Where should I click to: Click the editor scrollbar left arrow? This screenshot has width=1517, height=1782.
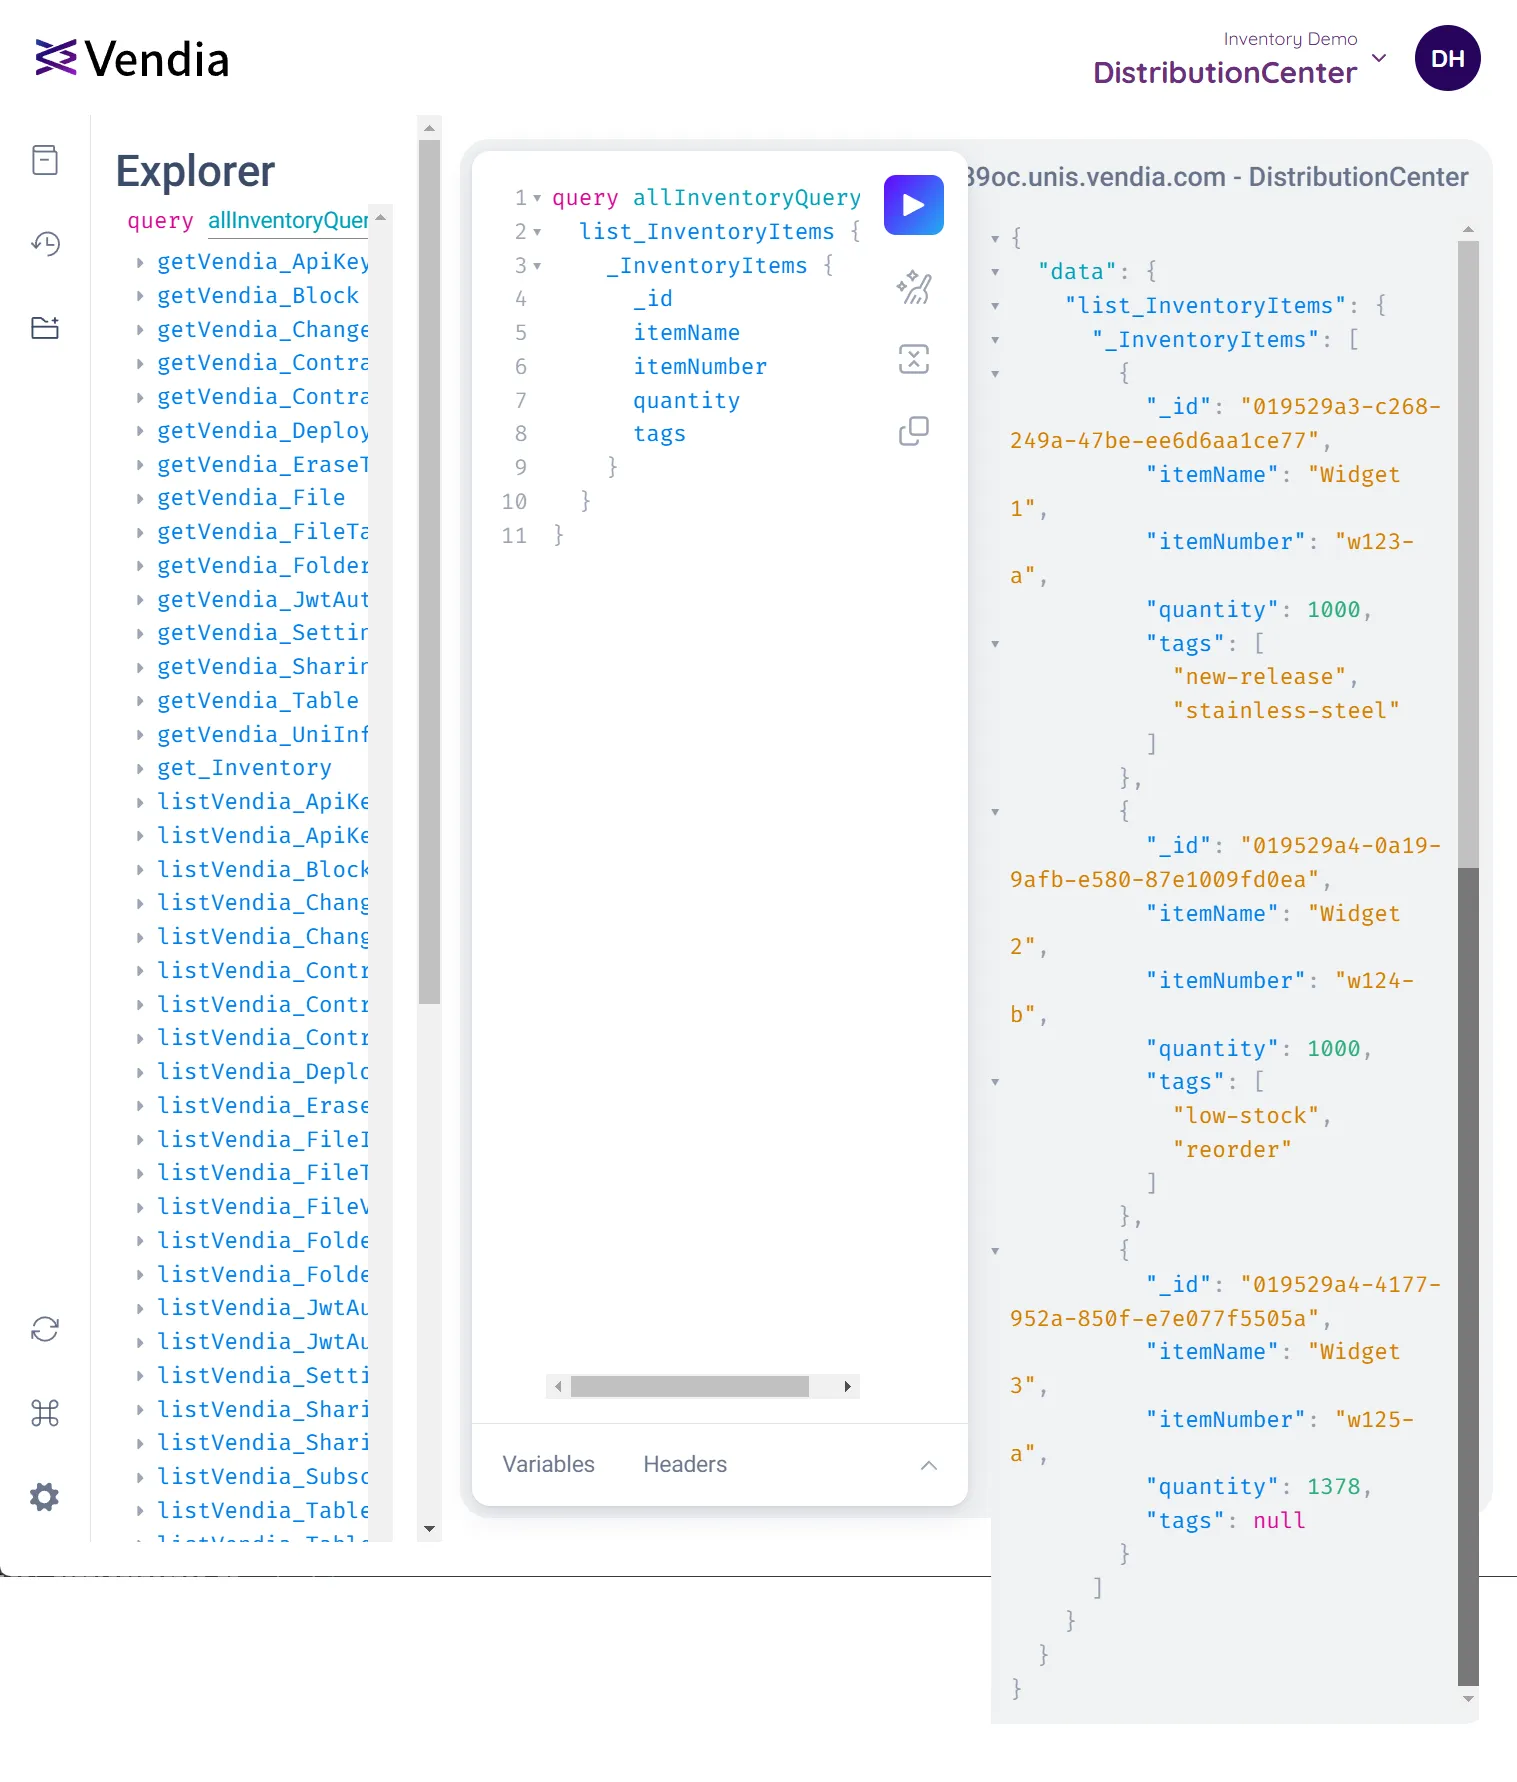point(558,1386)
